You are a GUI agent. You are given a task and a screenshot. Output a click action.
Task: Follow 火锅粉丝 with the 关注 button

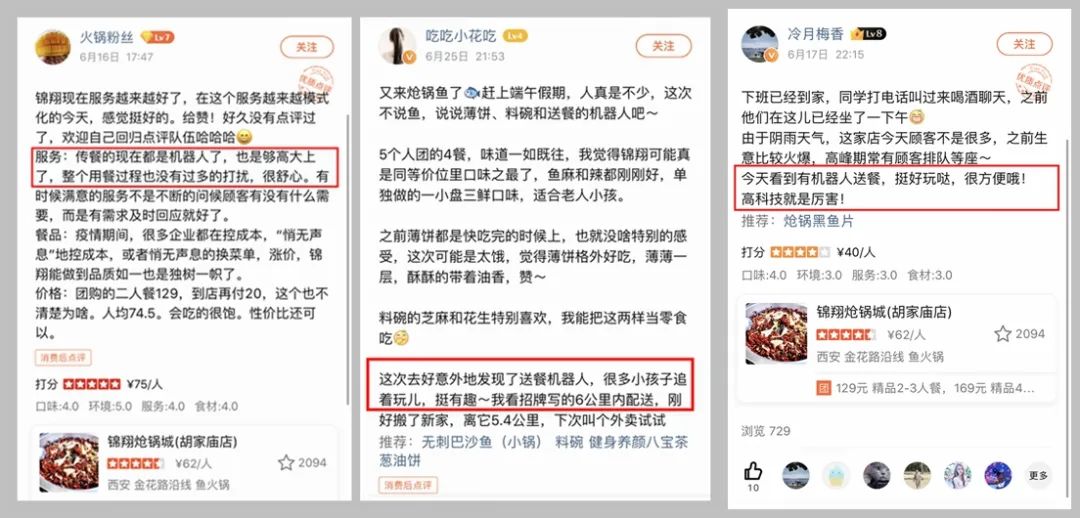click(x=307, y=47)
